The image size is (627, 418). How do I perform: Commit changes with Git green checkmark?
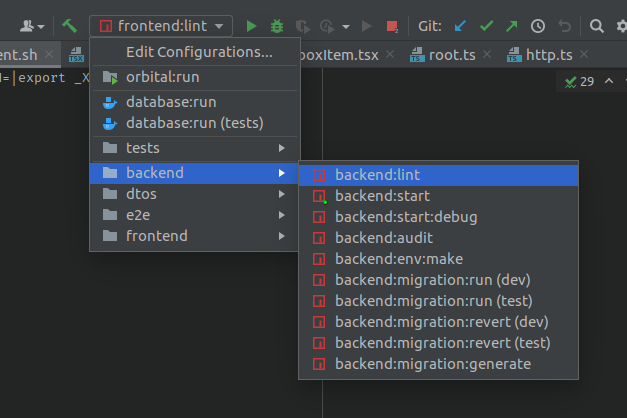pyautogui.click(x=486, y=25)
